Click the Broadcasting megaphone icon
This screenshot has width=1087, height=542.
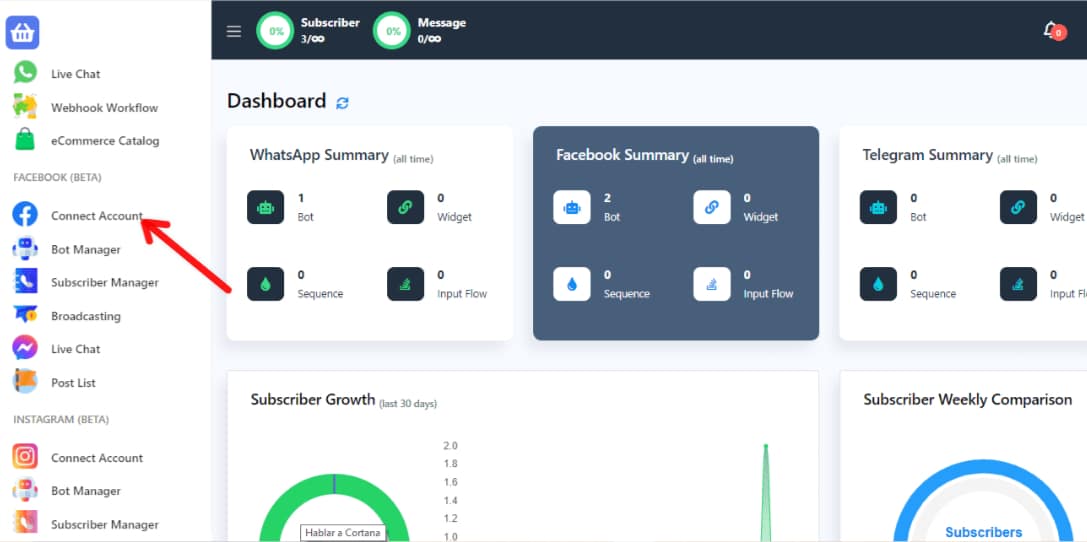tap(25, 316)
